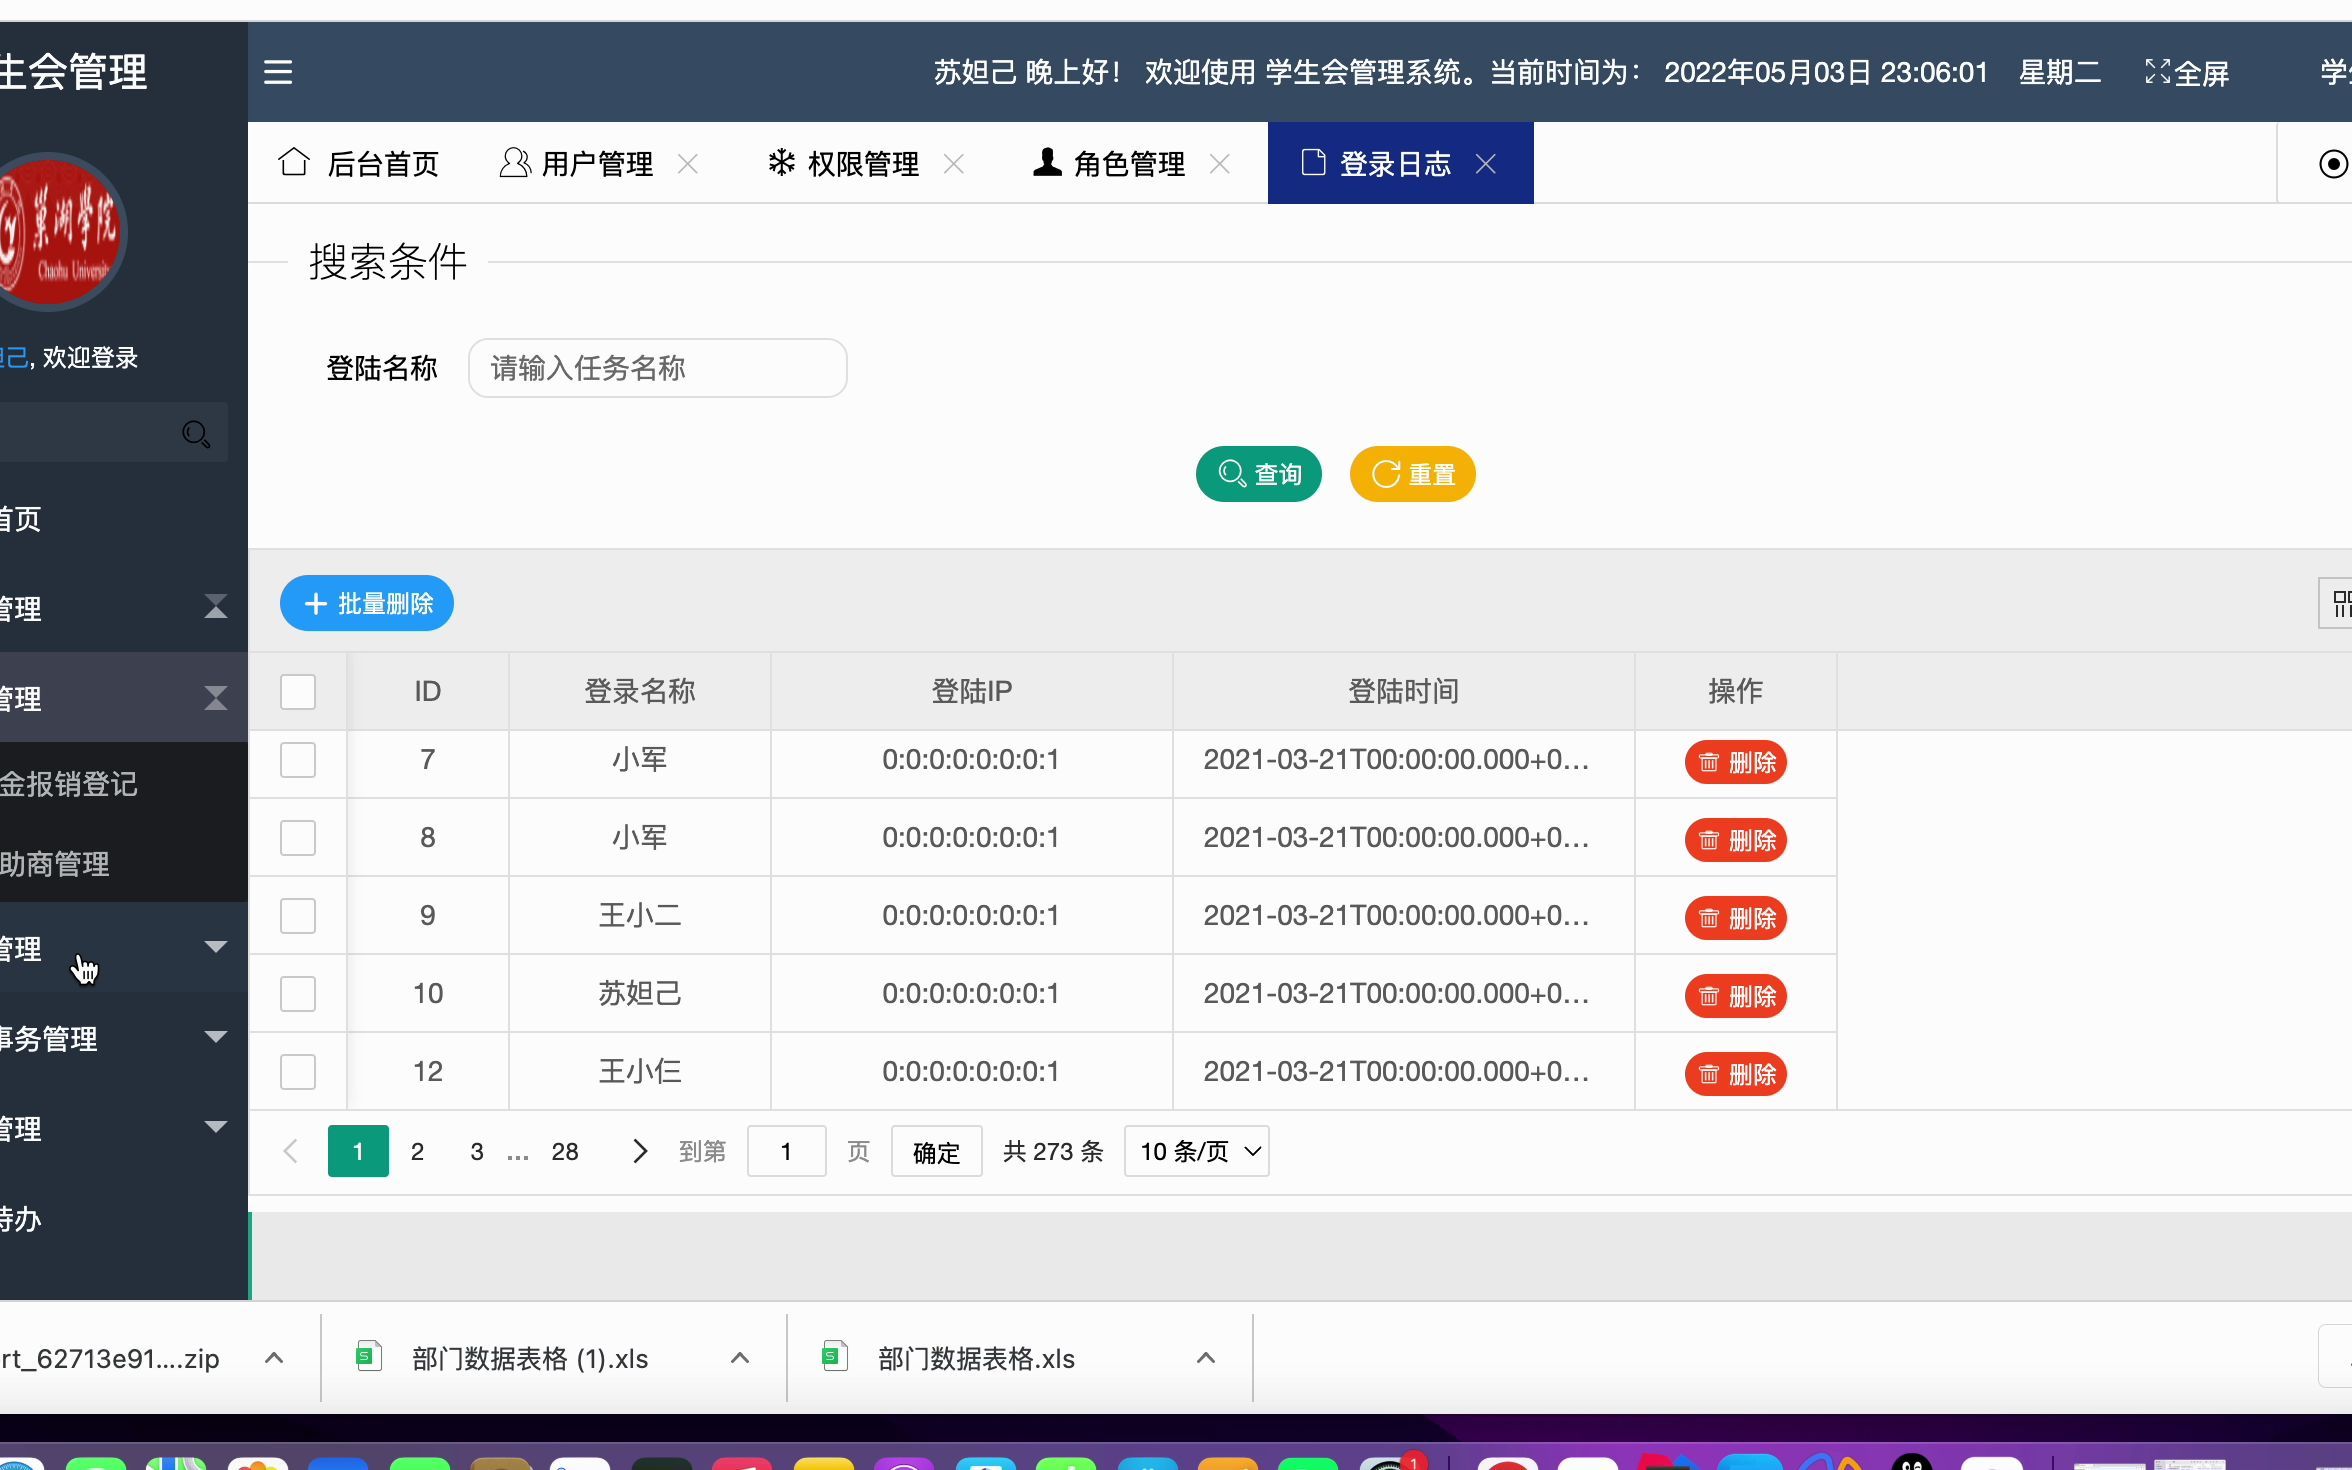2352x1470 pixels.
Task: Delete the row with ID 12
Action: click(x=1736, y=1074)
